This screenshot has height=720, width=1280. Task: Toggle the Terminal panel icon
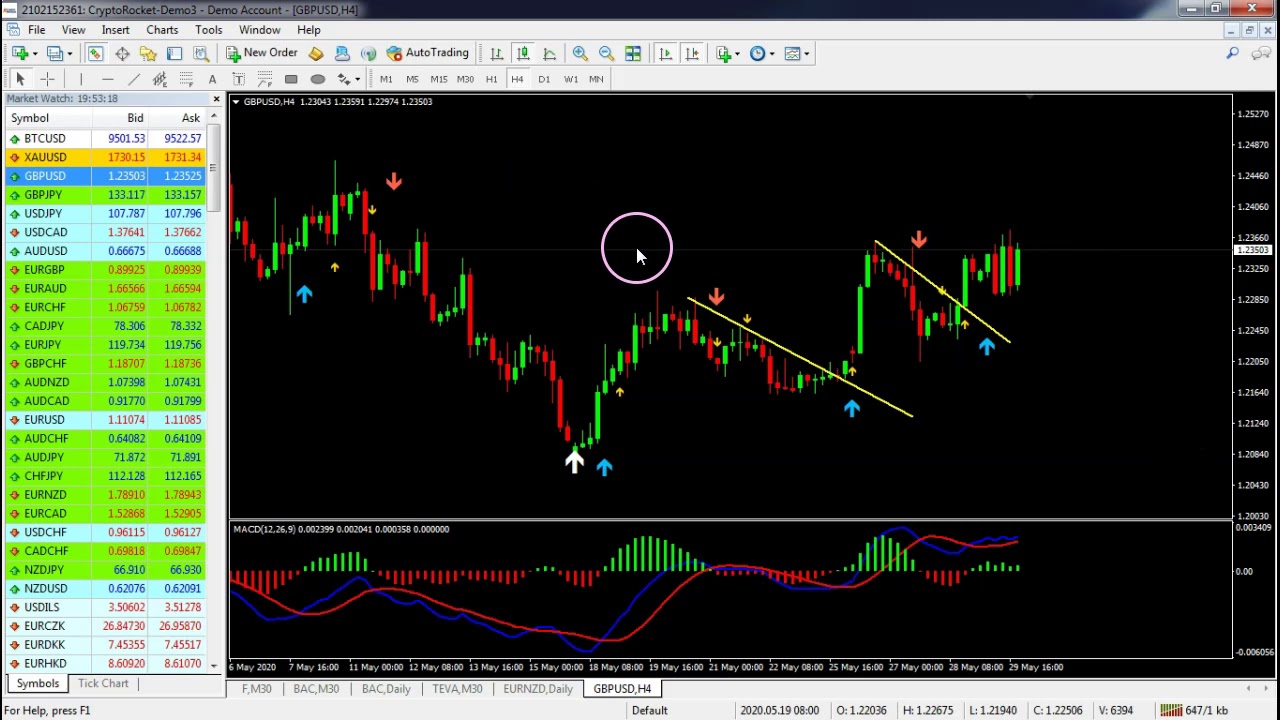click(174, 53)
